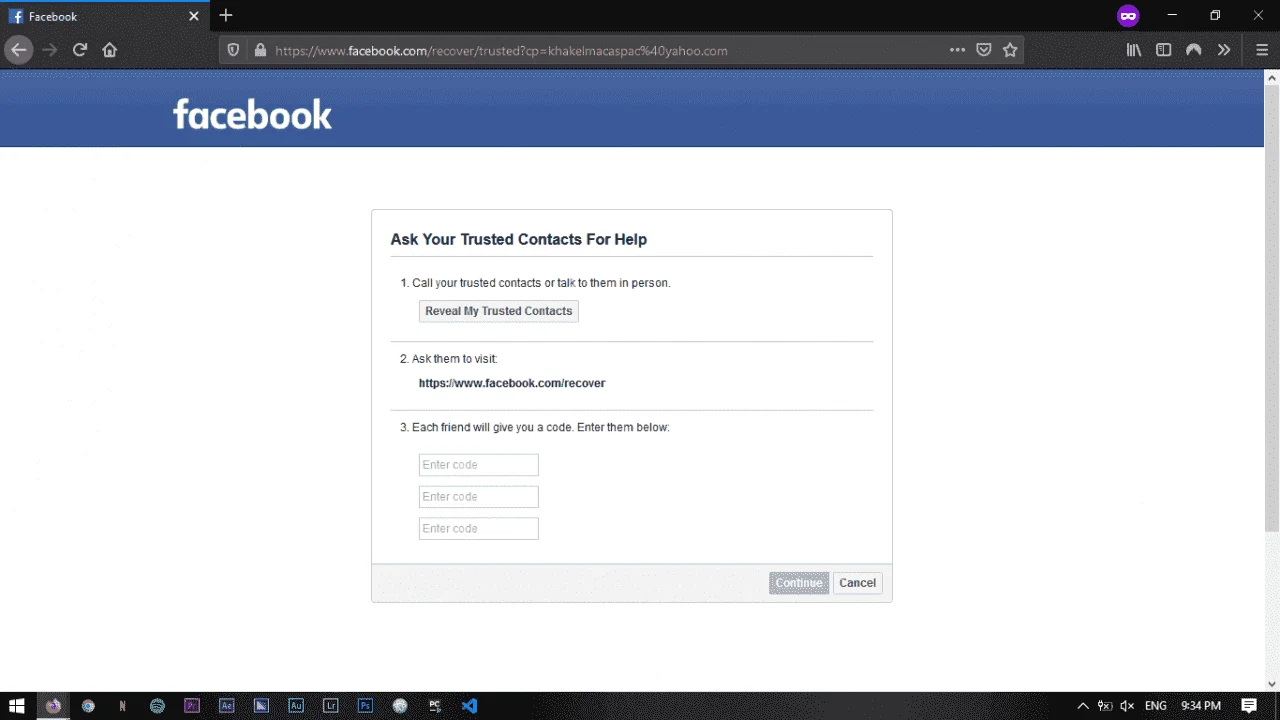Viewport: 1280px width, 720px height.
Task: Open Visual Studio Code from taskbar
Action: click(470, 706)
